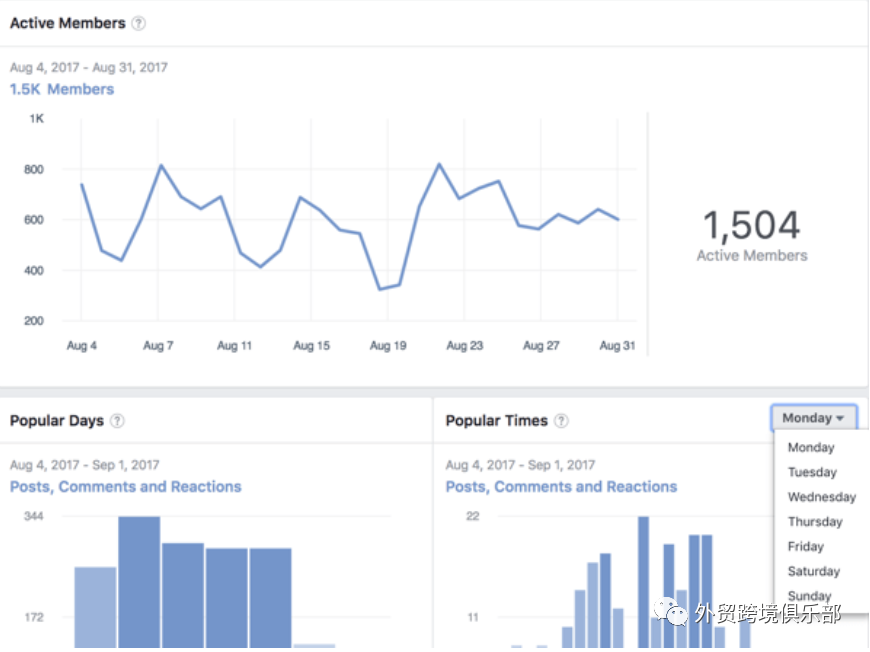Click Posts, Comments and Reactions under Popular Days

125,486
